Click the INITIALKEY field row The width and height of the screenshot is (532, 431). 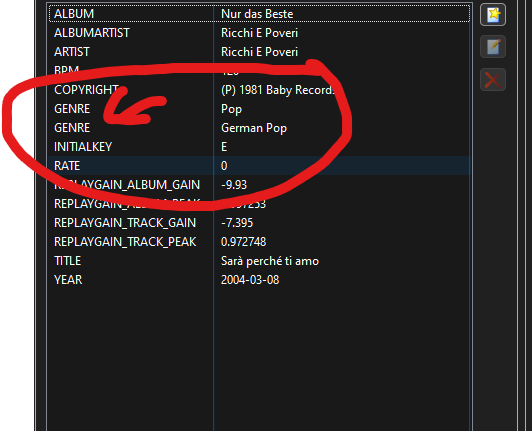[260, 147]
